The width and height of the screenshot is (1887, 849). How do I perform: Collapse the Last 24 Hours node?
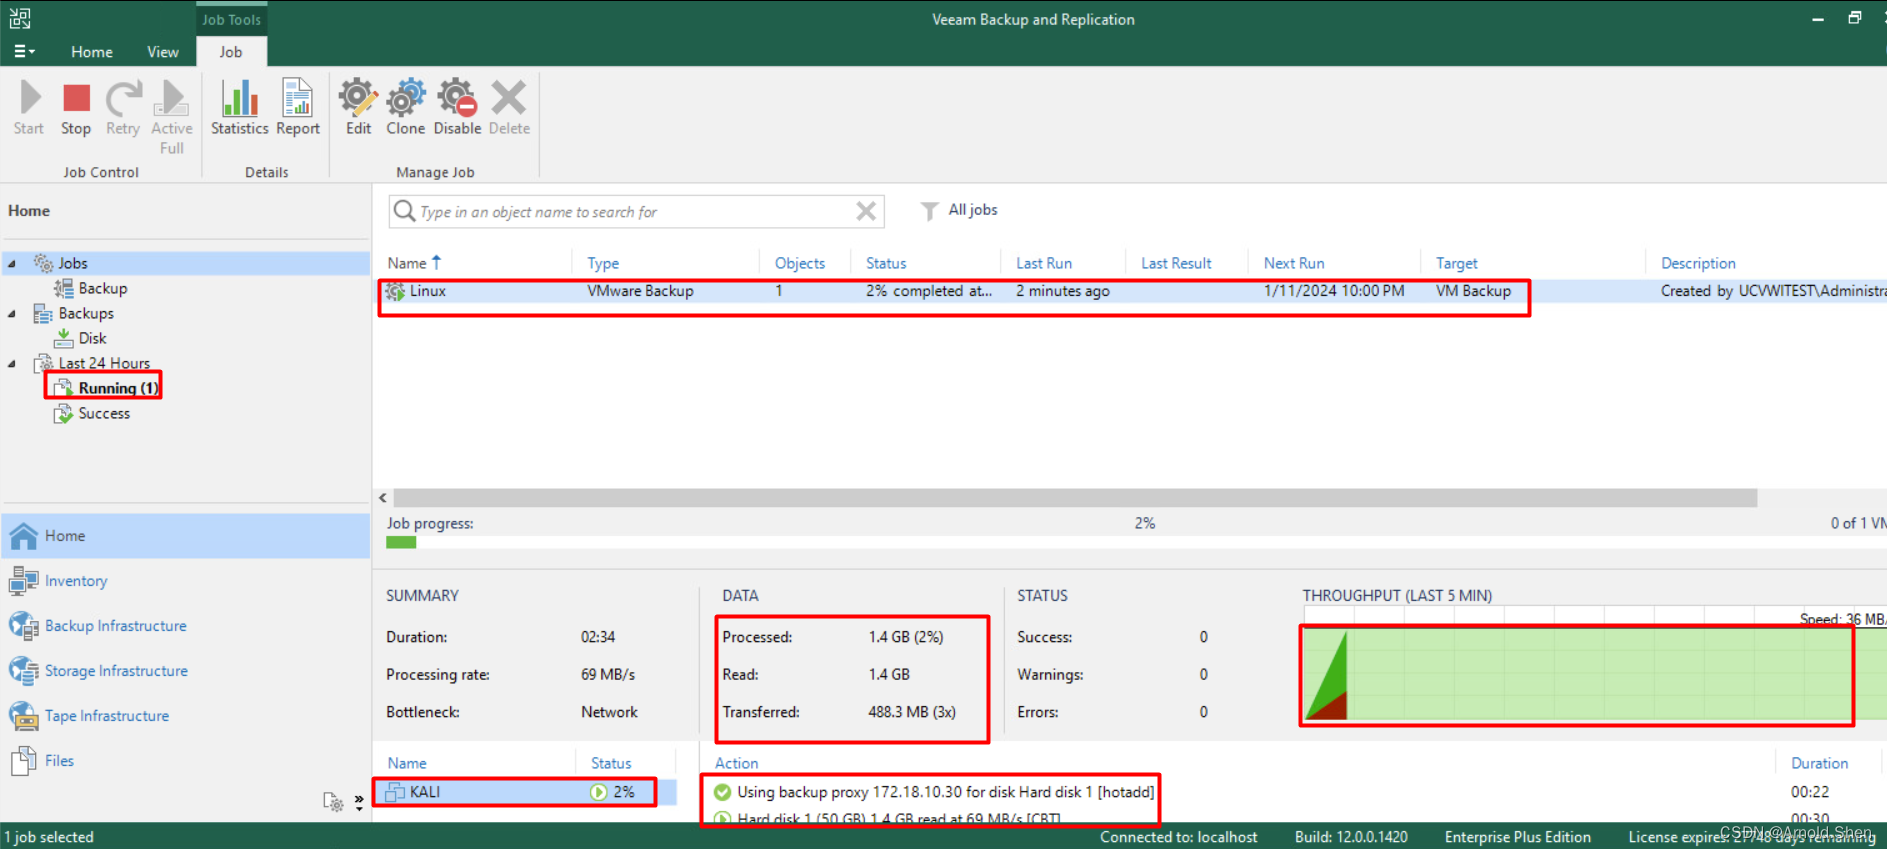coord(12,363)
